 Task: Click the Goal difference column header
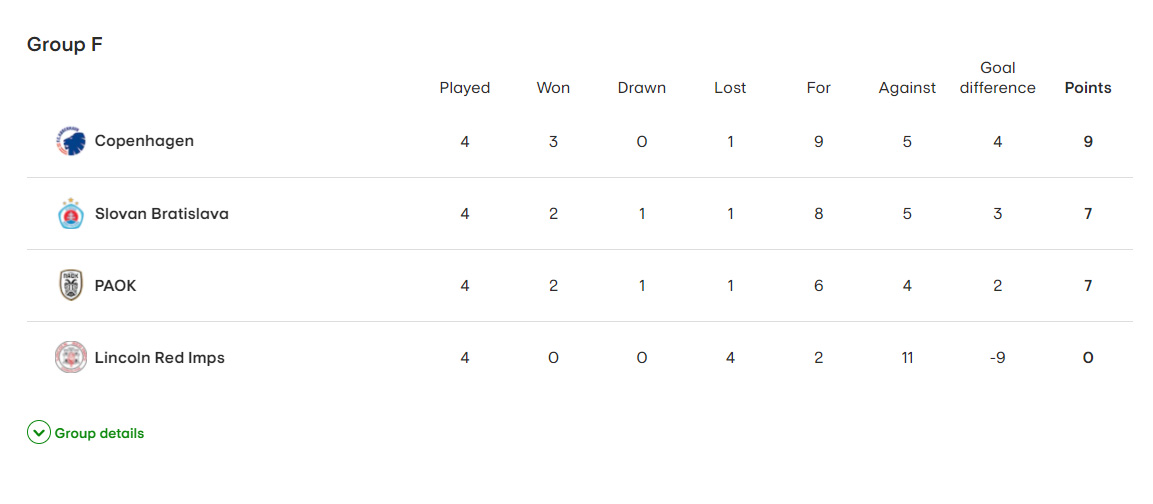[x=997, y=78]
